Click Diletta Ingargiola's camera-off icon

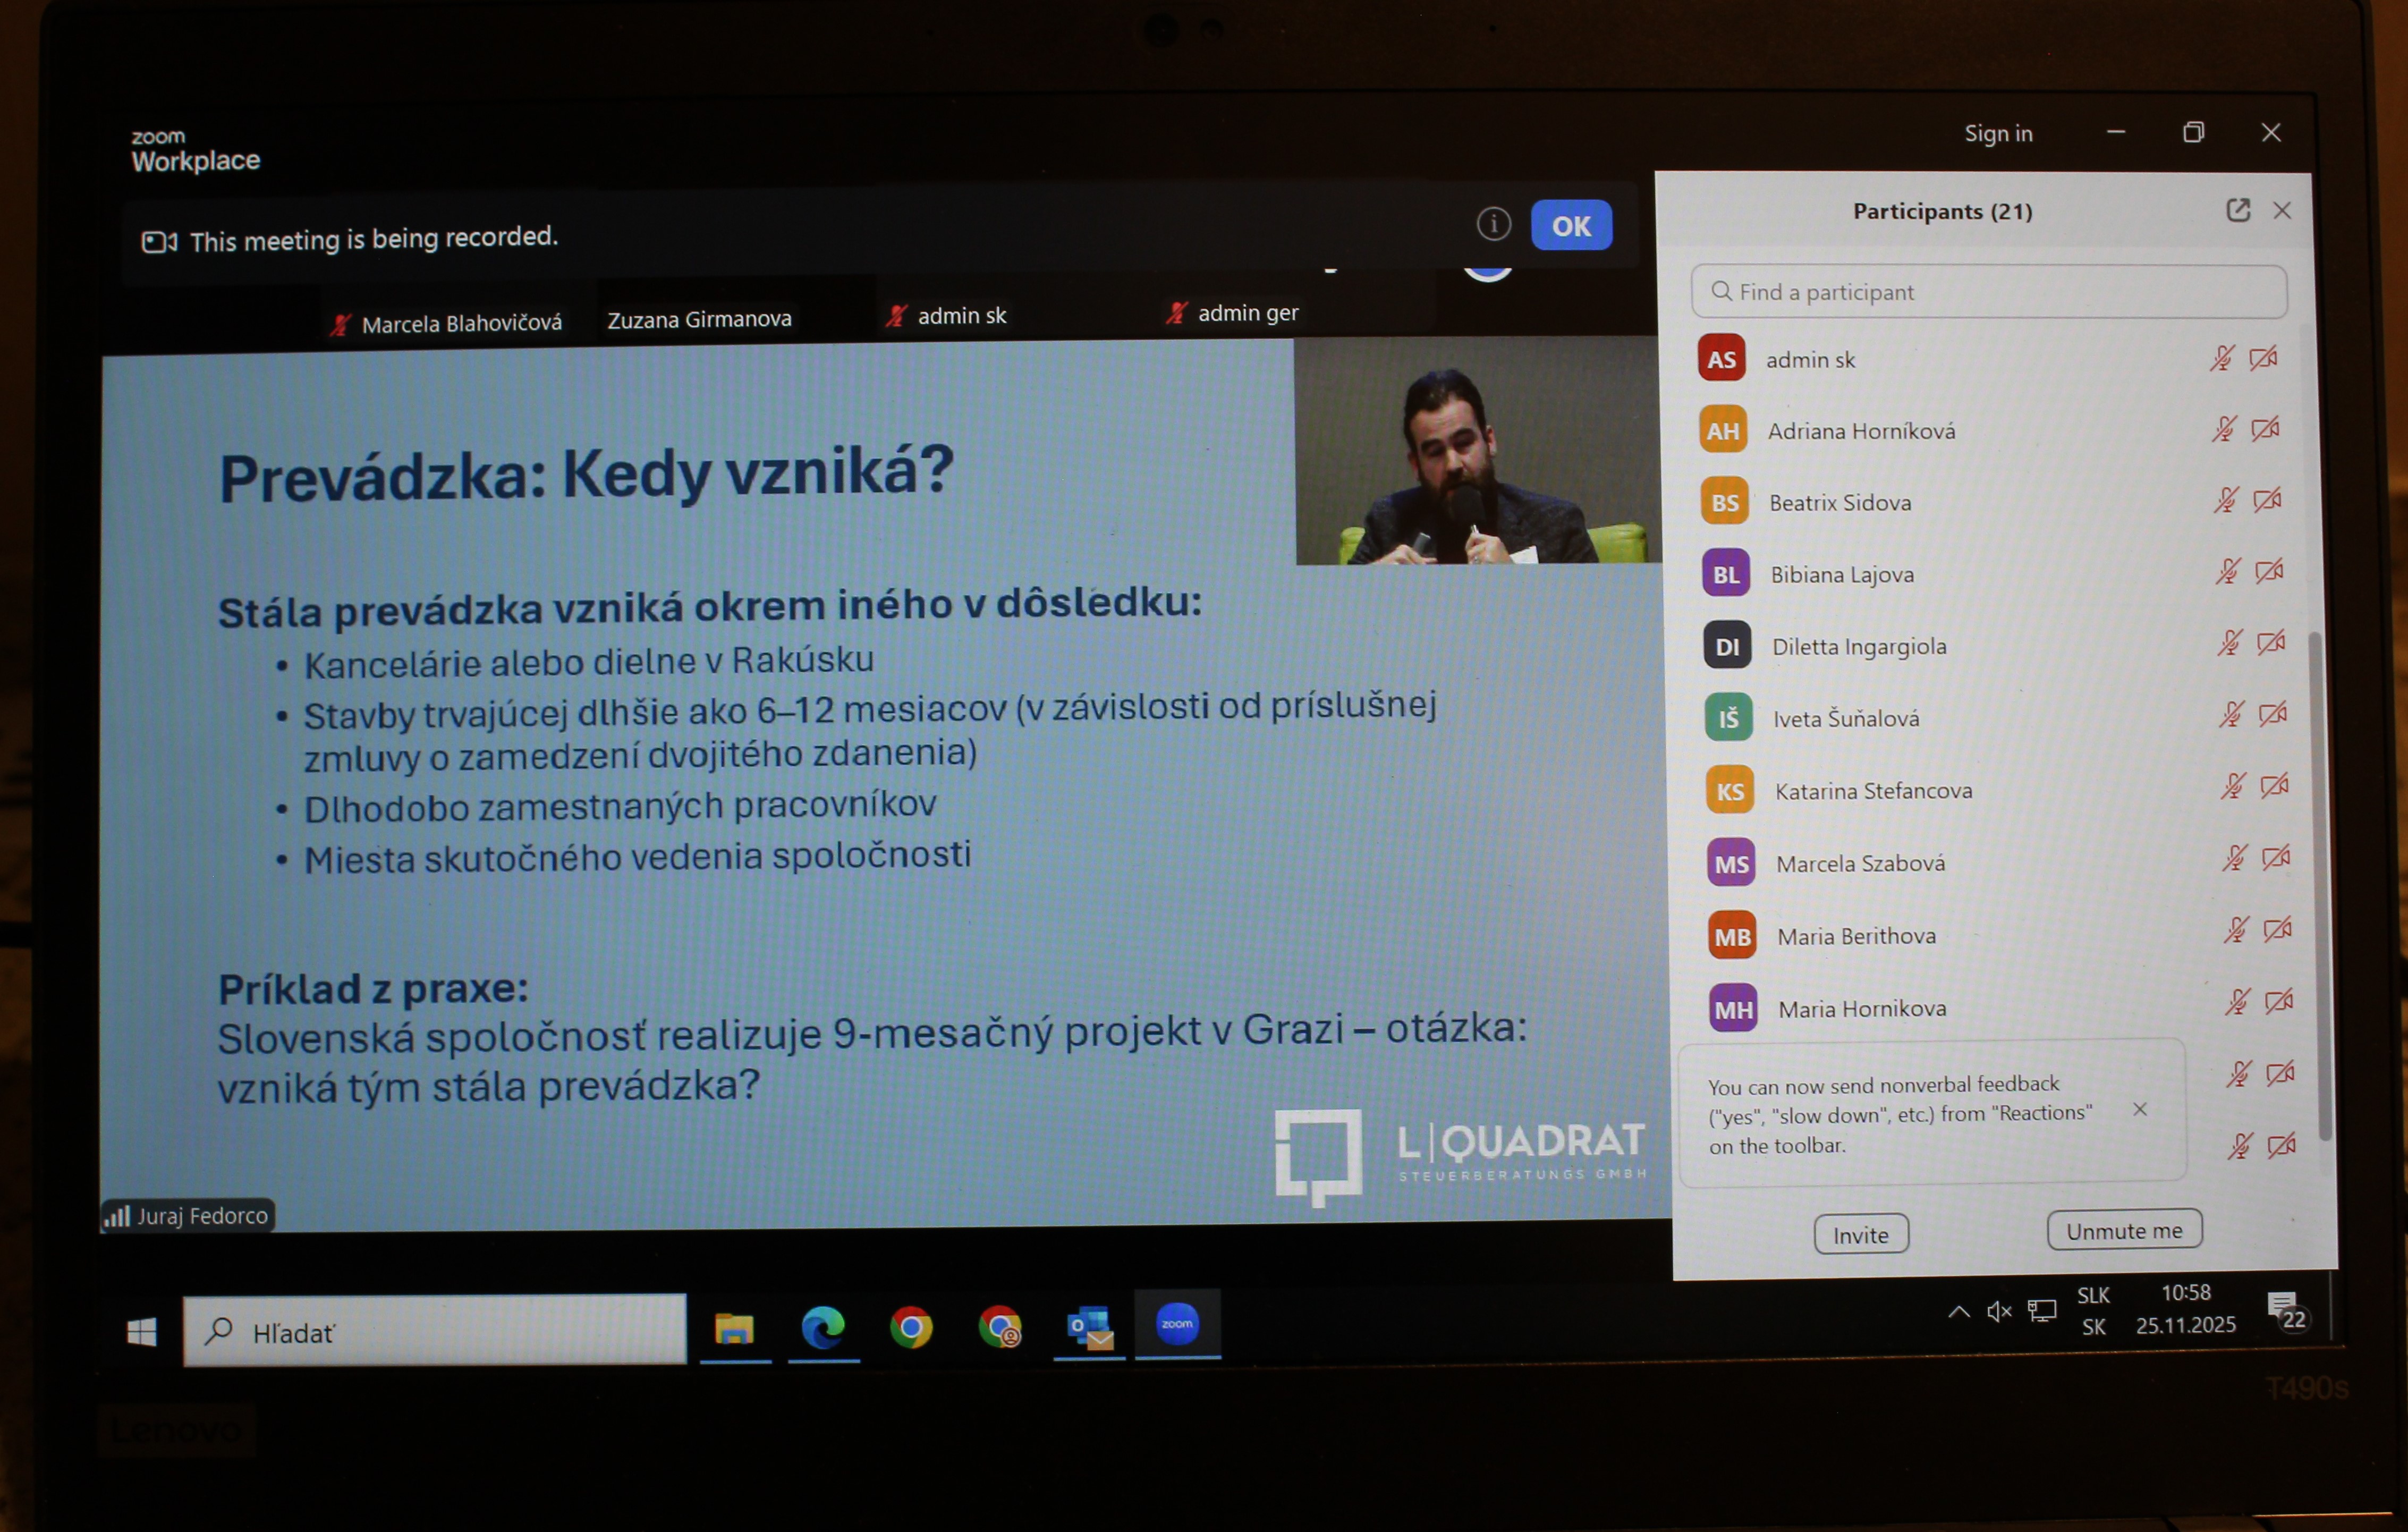pos(2271,643)
